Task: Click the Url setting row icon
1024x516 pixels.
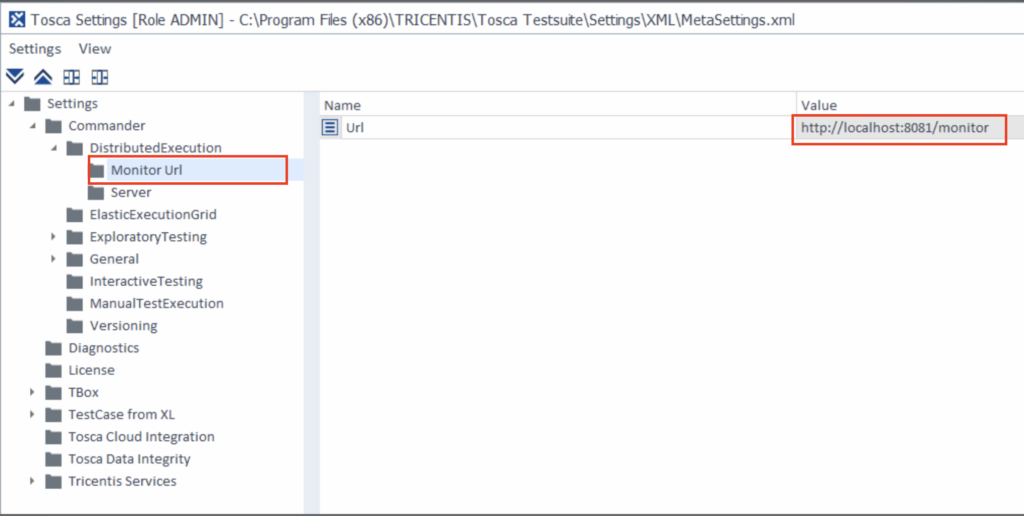Action: [x=330, y=127]
